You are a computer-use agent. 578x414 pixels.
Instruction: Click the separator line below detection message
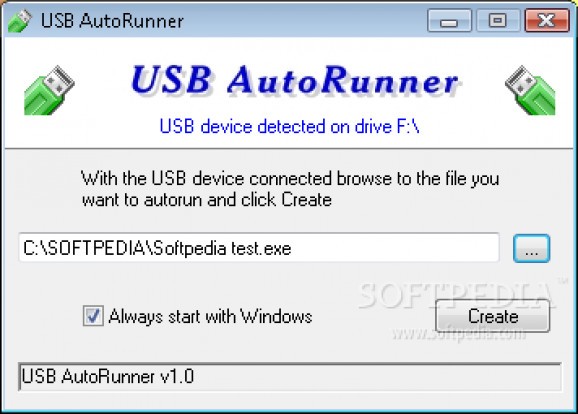[x=289, y=149]
